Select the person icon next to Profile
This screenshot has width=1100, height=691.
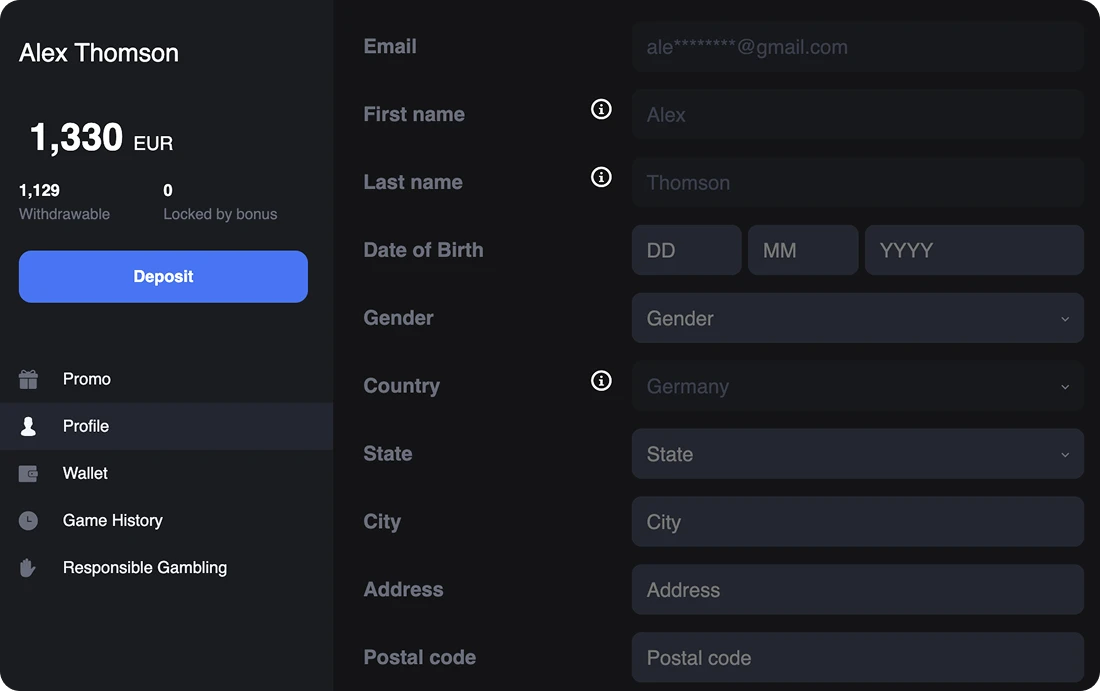coord(28,426)
